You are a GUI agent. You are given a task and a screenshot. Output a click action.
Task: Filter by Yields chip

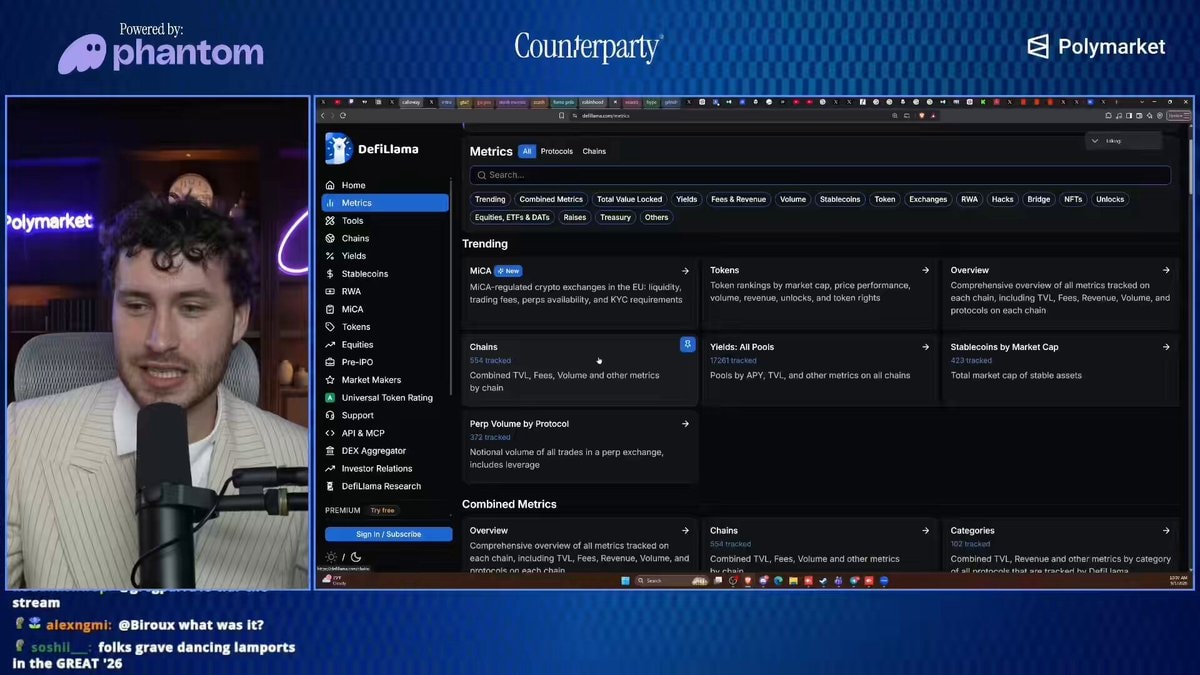point(687,199)
